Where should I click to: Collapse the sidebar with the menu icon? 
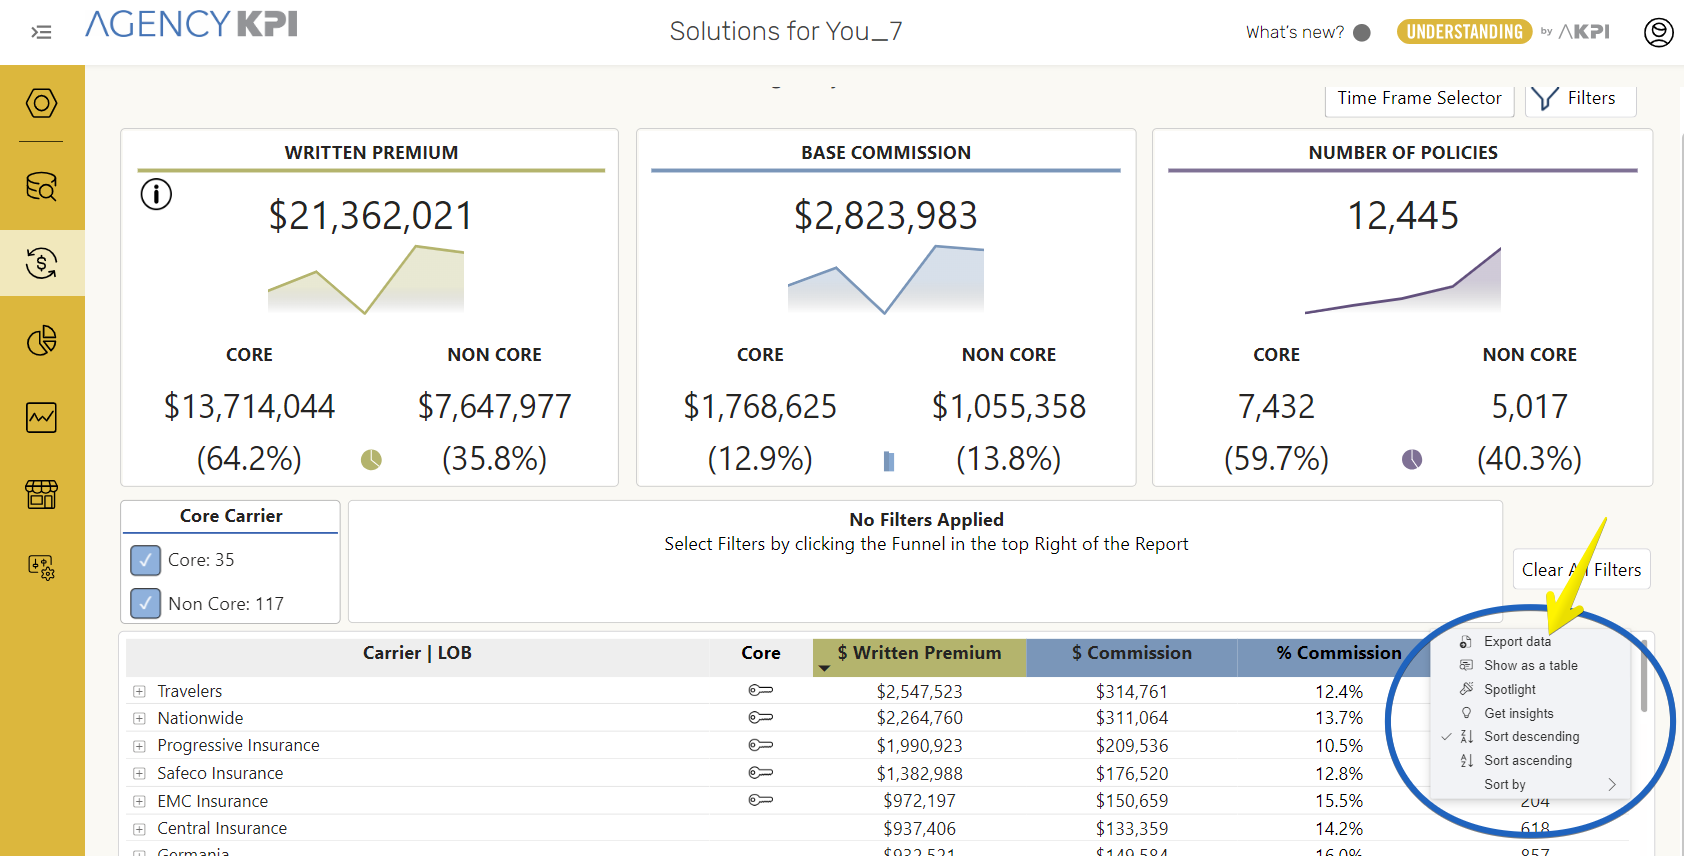[x=41, y=32]
